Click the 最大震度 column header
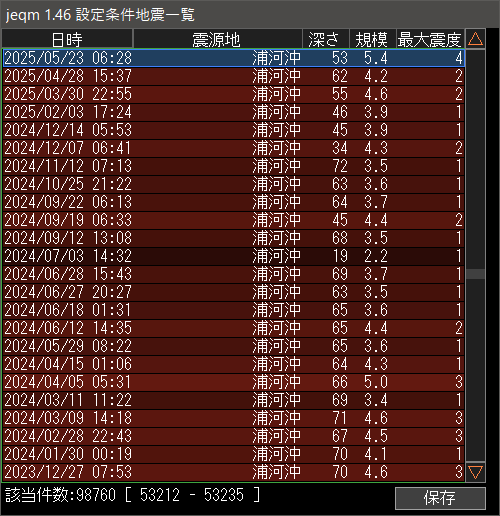500x516 pixels. (x=430, y=39)
